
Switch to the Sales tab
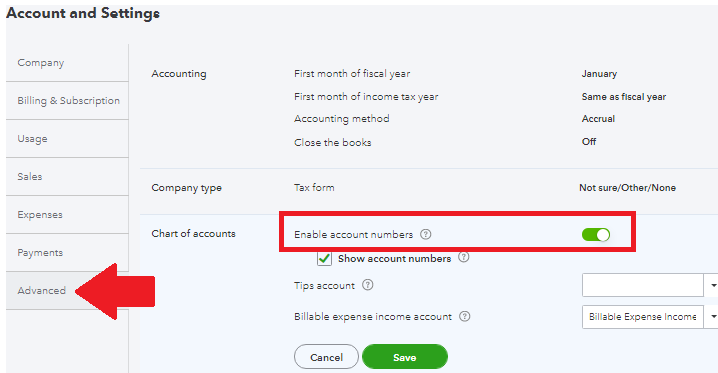coord(67,177)
